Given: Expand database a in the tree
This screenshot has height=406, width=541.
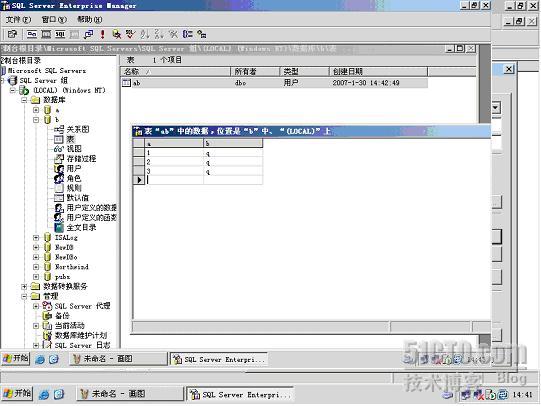Looking at the screenshot, I should (36, 110).
